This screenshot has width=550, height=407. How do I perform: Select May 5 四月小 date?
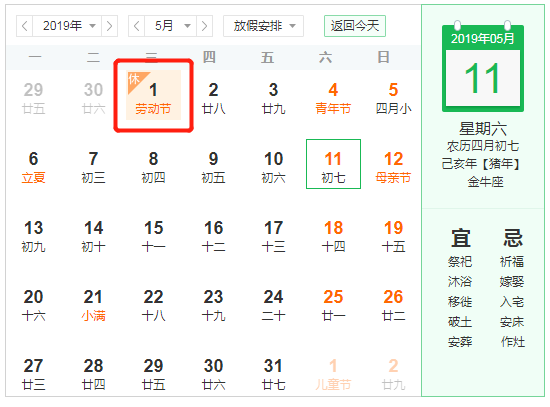pyautogui.click(x=393, y=98)
